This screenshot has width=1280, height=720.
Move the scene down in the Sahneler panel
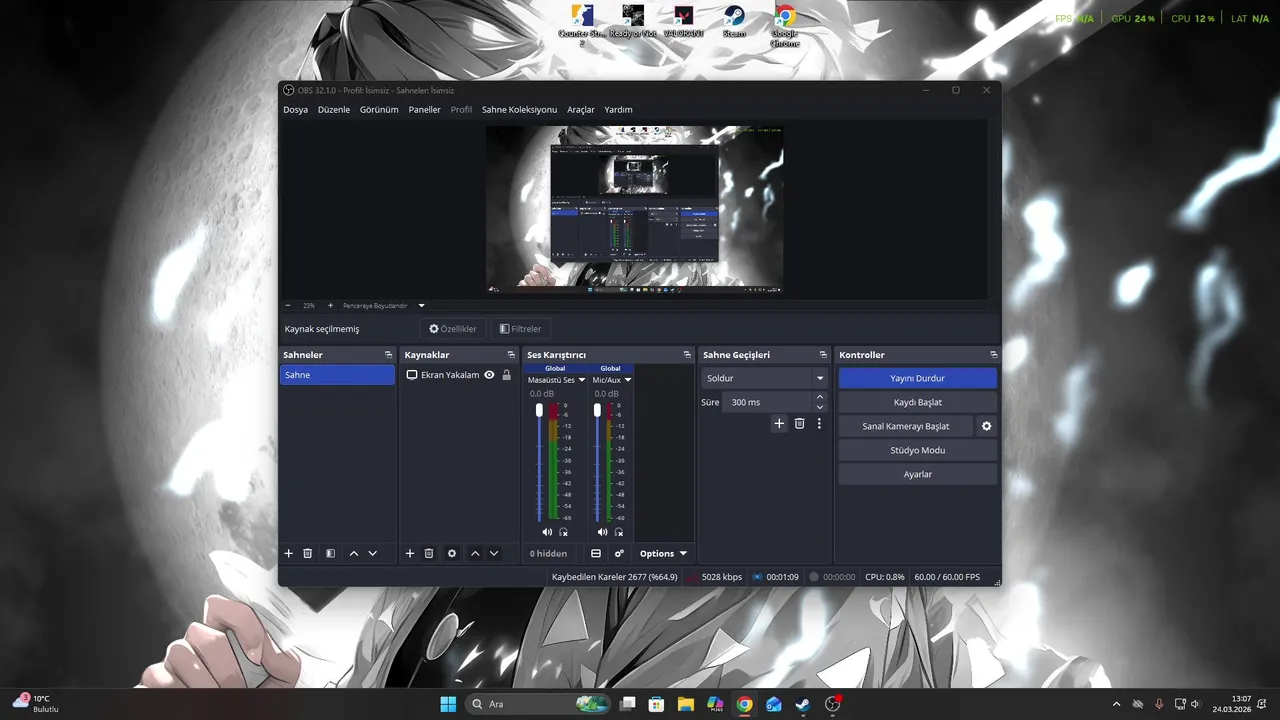(373, 553)
